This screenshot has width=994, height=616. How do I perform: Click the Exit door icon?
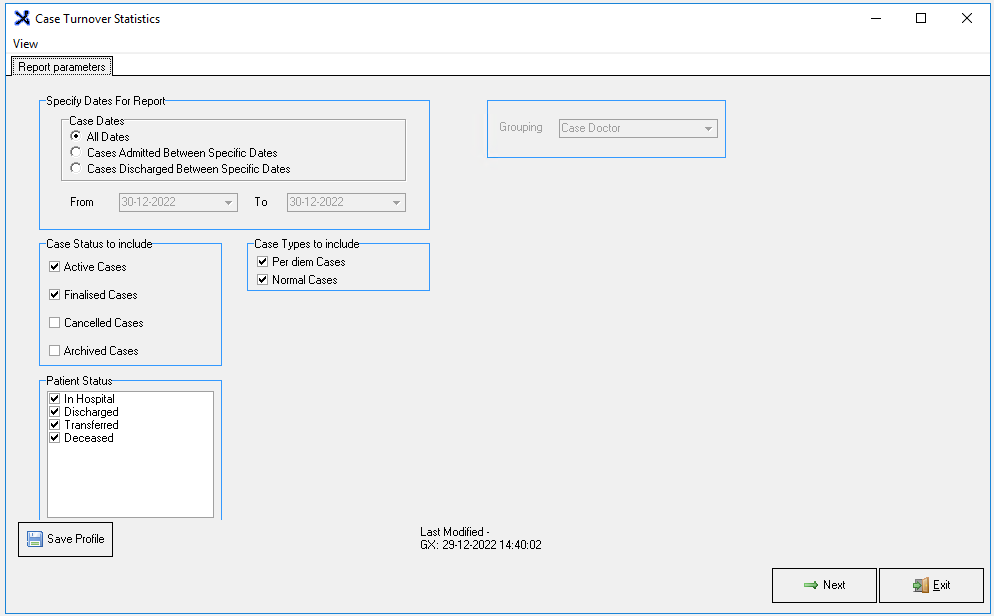[920, 585]
